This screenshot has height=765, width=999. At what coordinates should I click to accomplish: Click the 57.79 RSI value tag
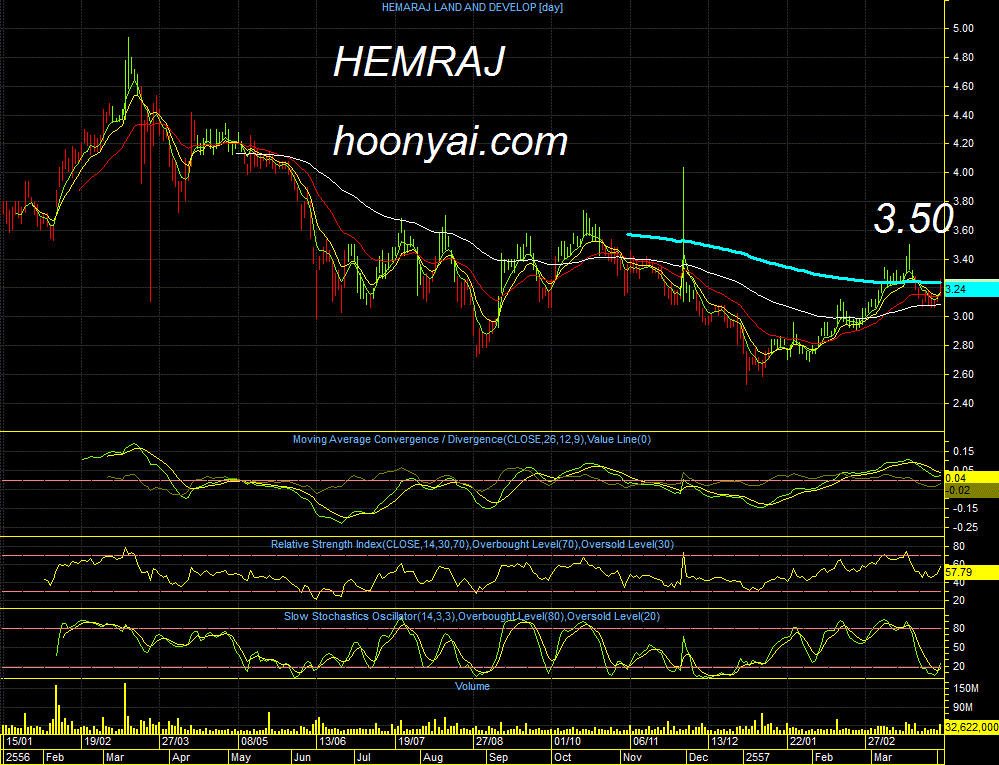click(x=971, y=573)
